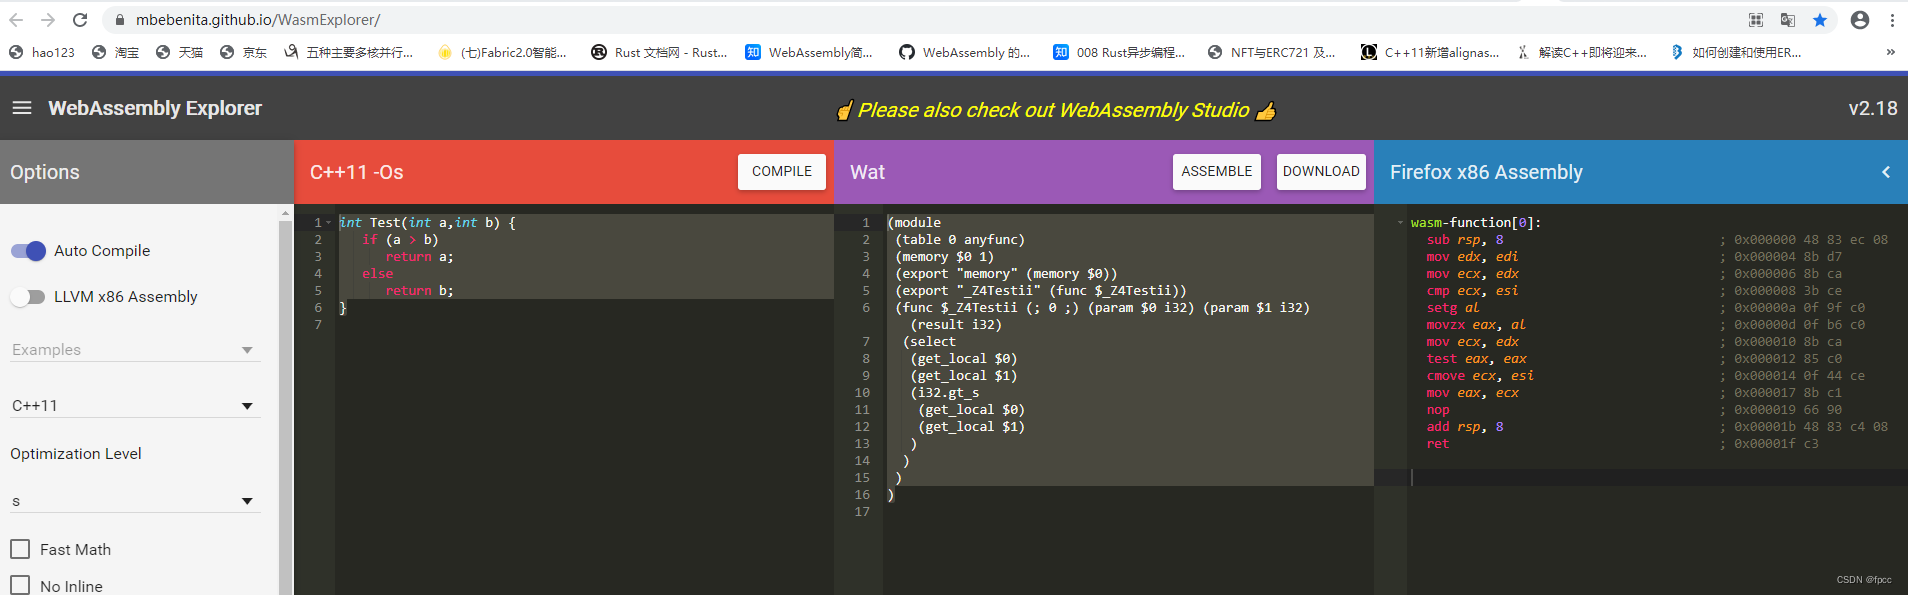Open the WebAssembly简 Zhihu bookmark
Viewport: 1908px width, 595px height.
pos(809,52)
